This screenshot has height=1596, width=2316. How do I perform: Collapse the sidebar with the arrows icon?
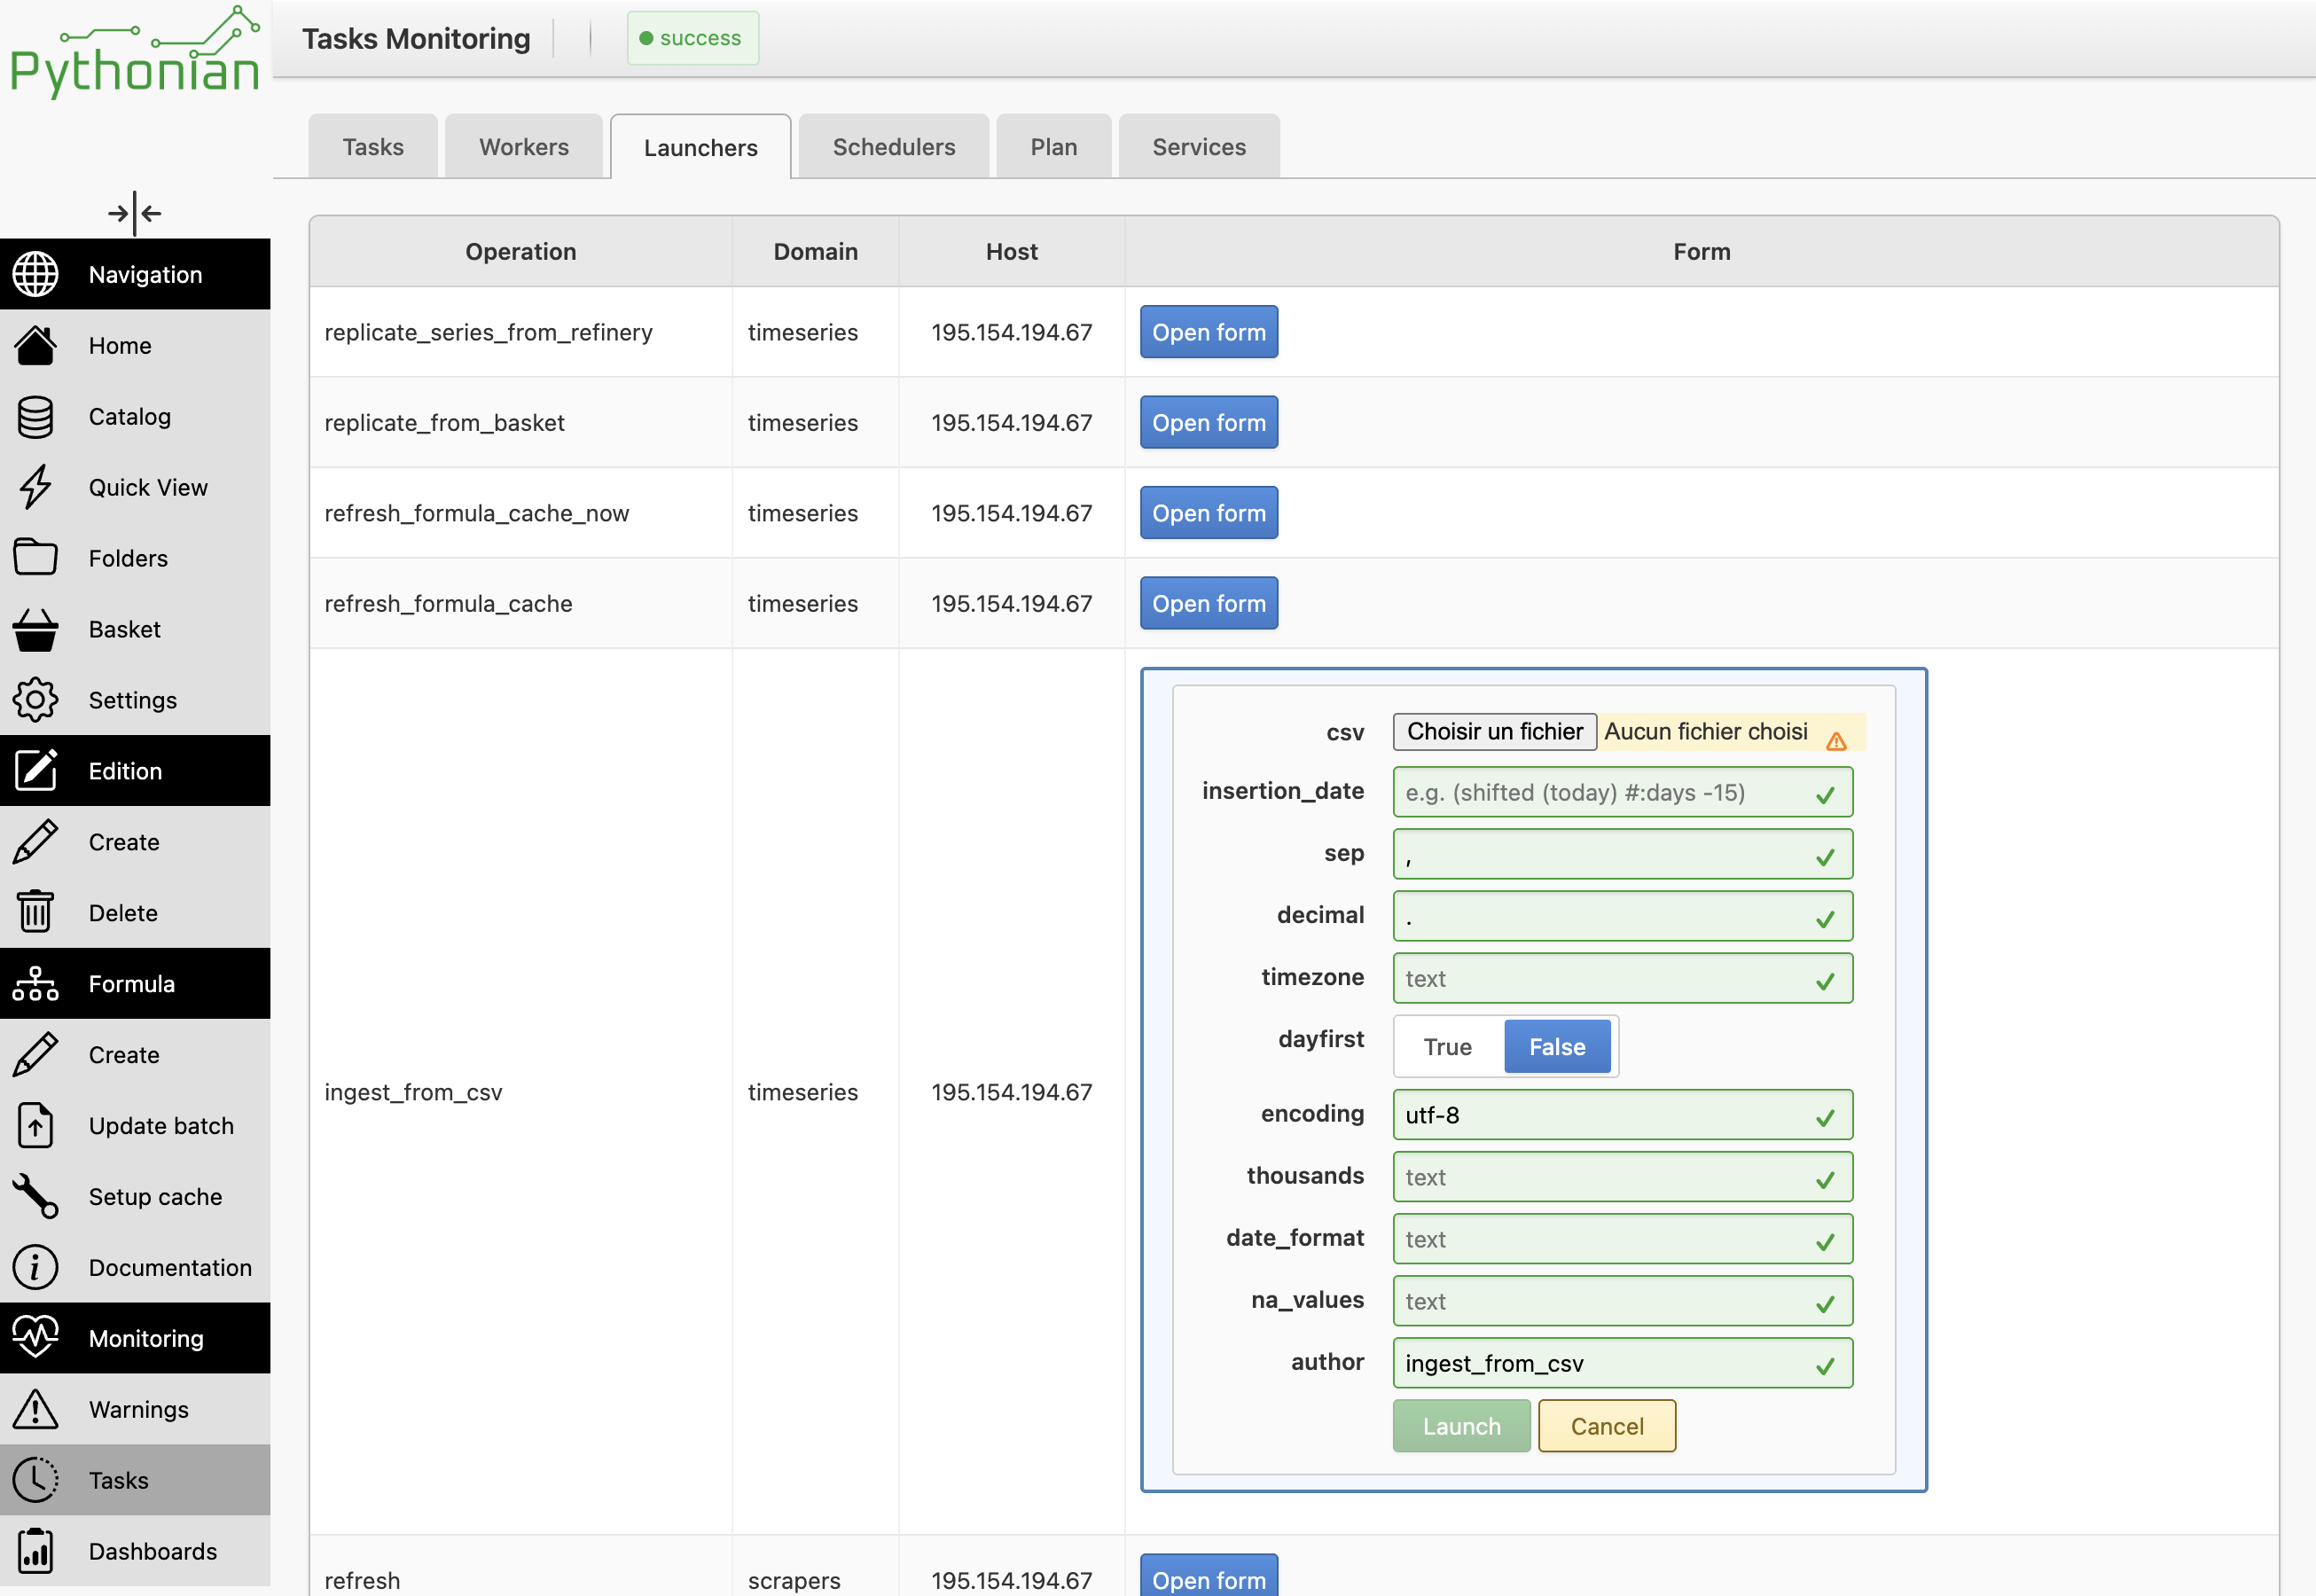(x=135, y=213)
